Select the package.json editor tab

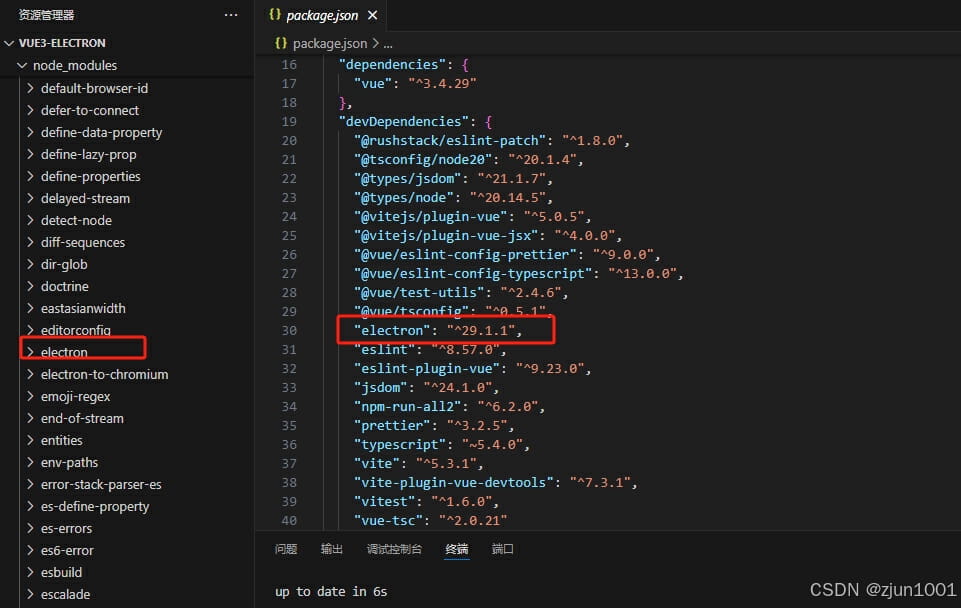tap(323, 15)
